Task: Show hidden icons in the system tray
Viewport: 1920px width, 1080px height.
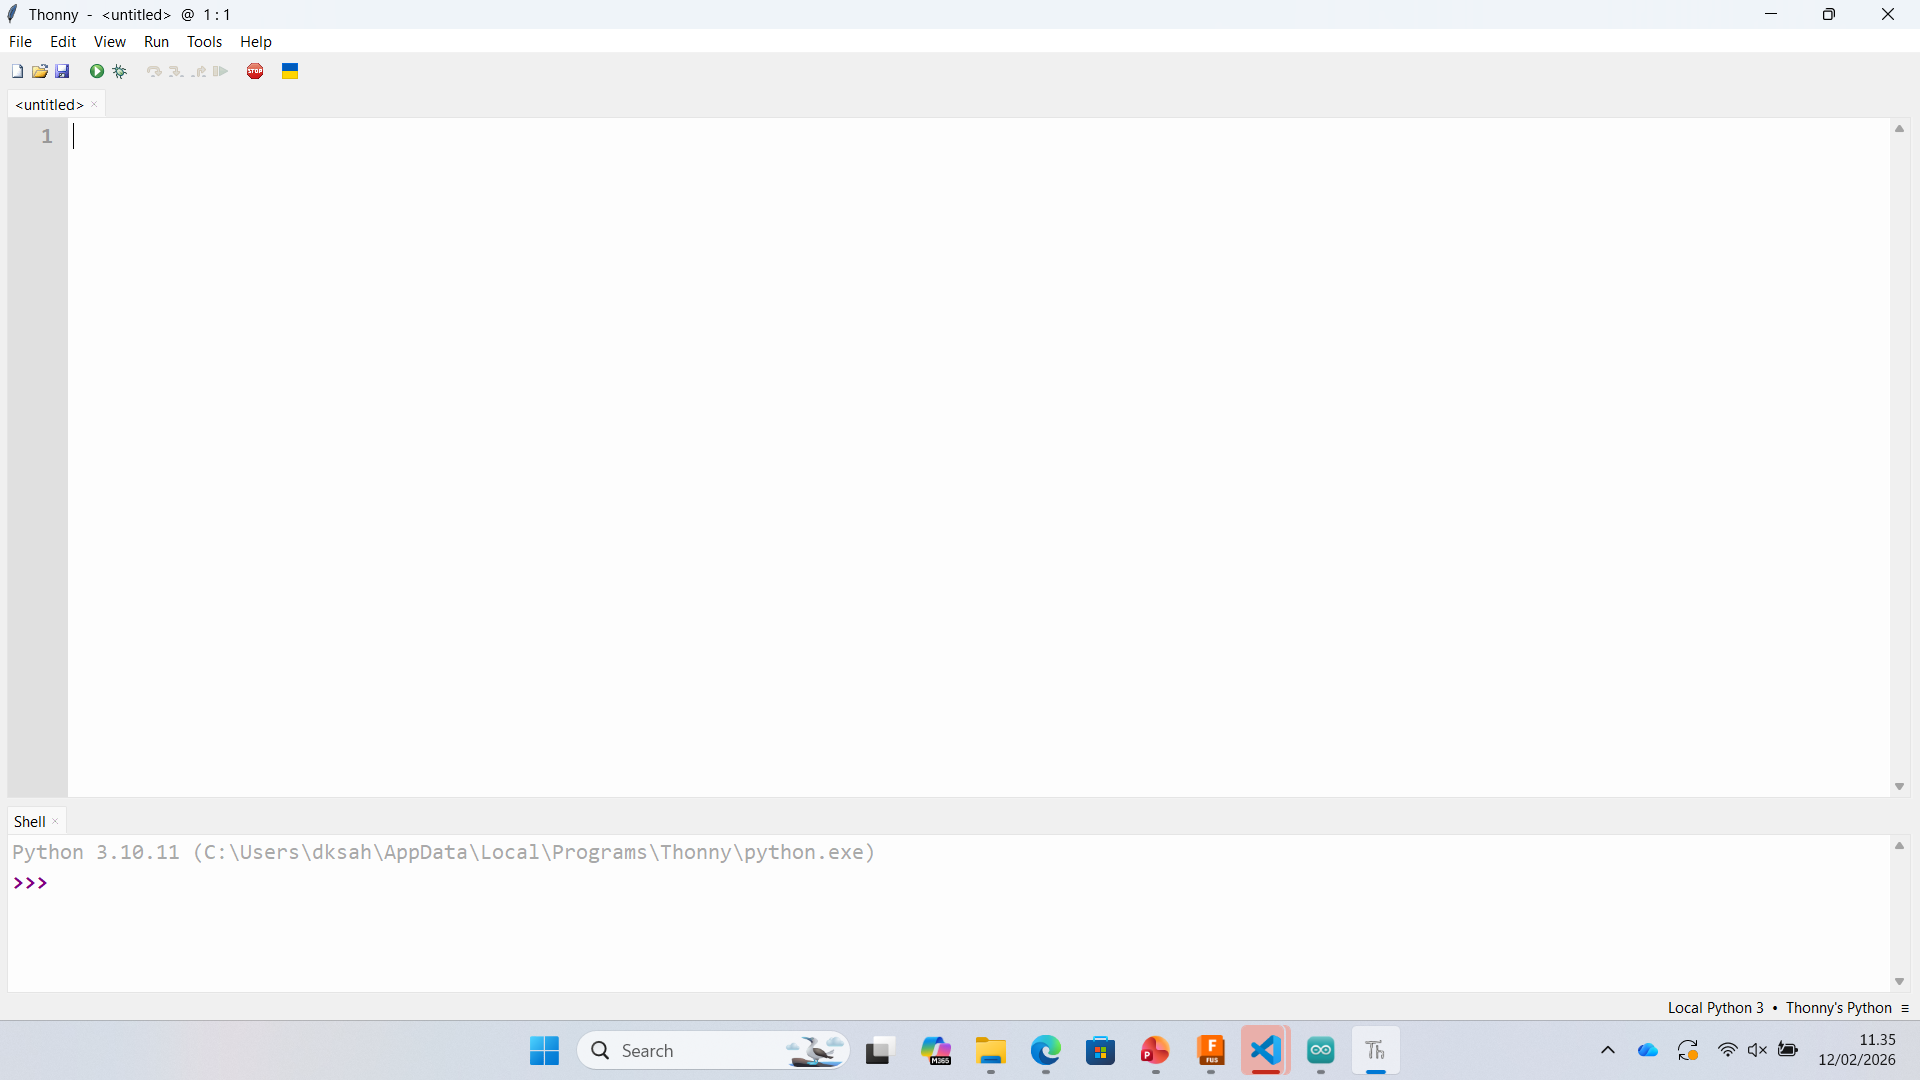Action: pyautogui.click(x=1608, y=1050)
